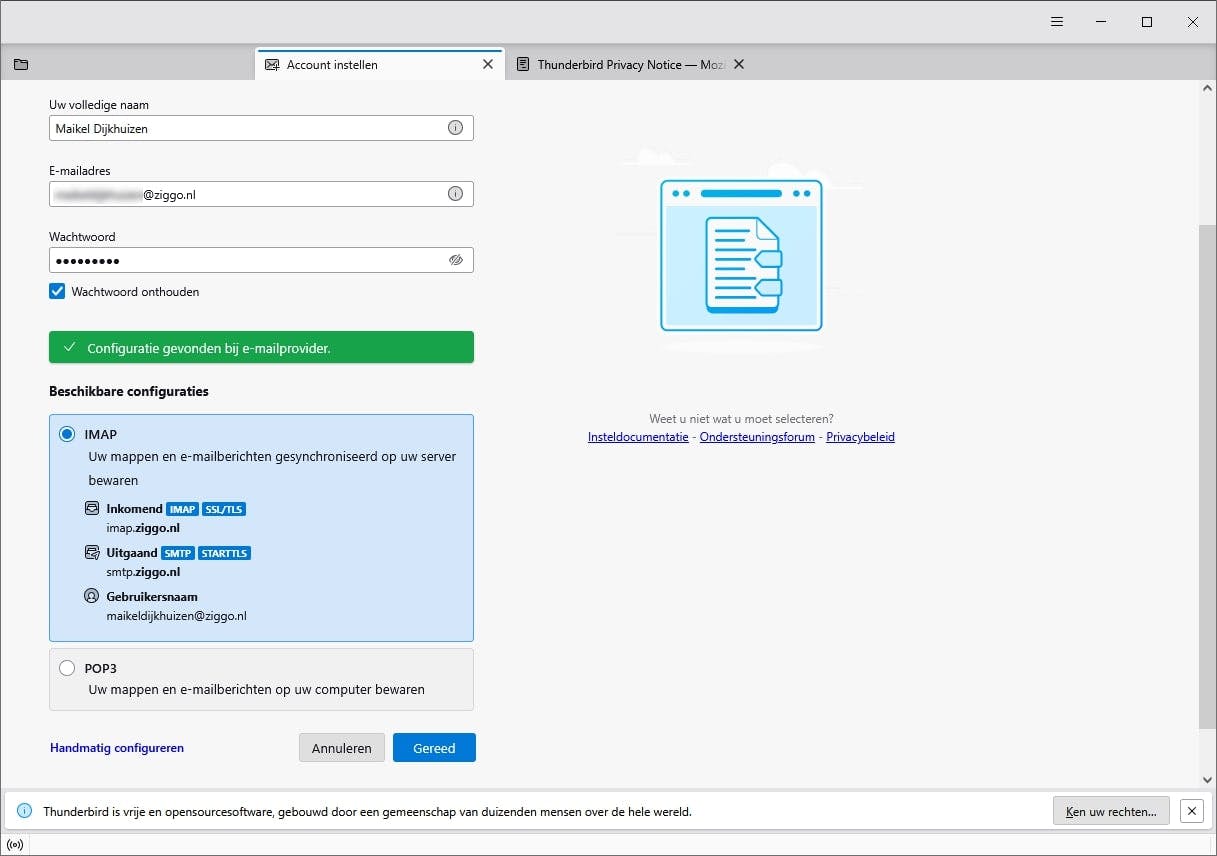This screenshot has height=856, width=1217.
Task: Uncheck Wachtwoord onthouden
Action: (57, 292)
